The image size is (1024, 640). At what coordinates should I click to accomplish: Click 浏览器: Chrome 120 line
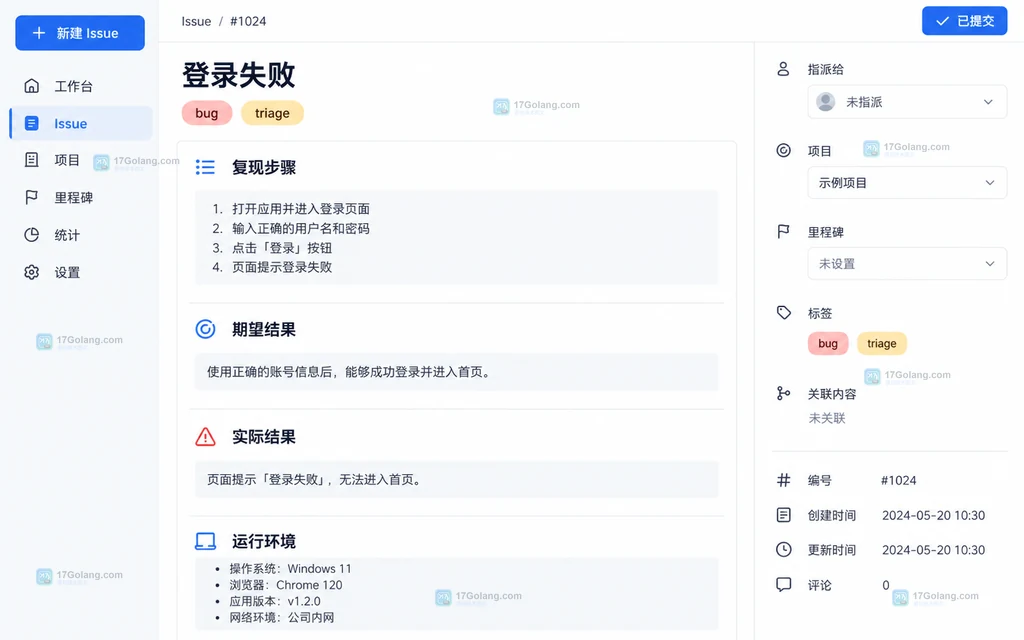coord(285,585)
